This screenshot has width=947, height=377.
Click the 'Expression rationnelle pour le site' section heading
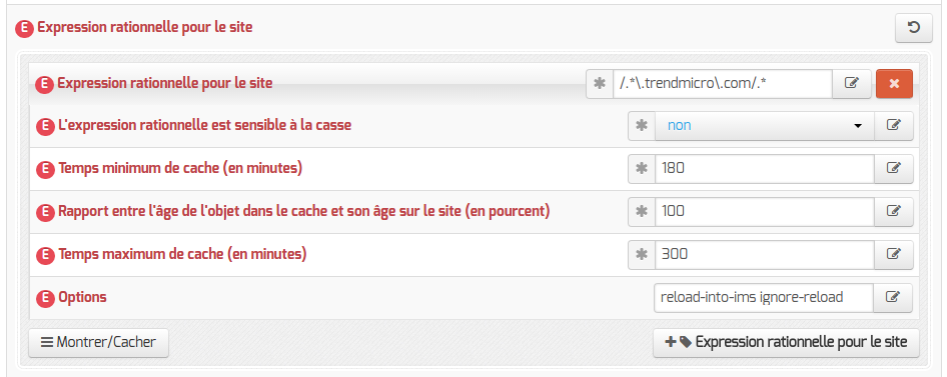(145, 28)
